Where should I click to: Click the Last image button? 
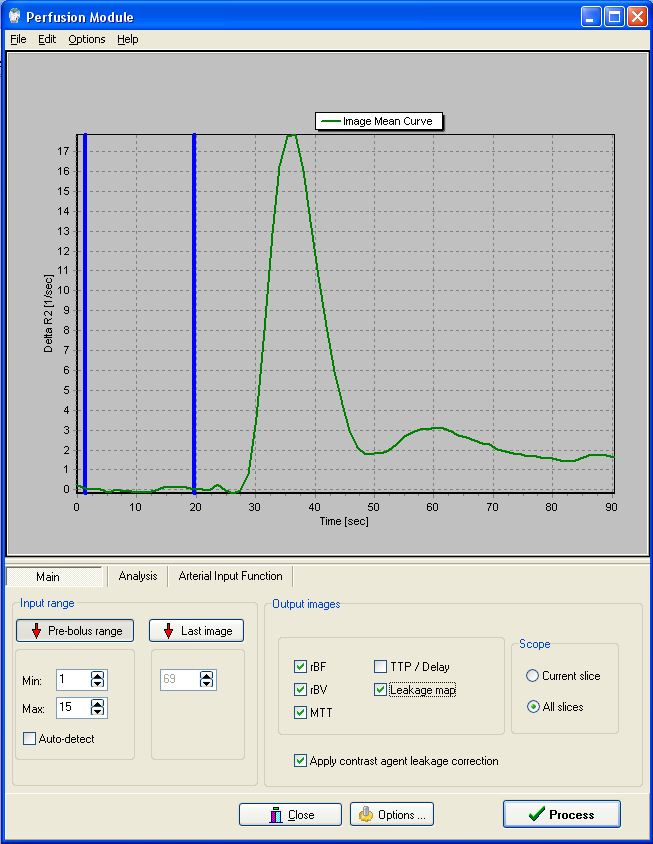(196, 630)
